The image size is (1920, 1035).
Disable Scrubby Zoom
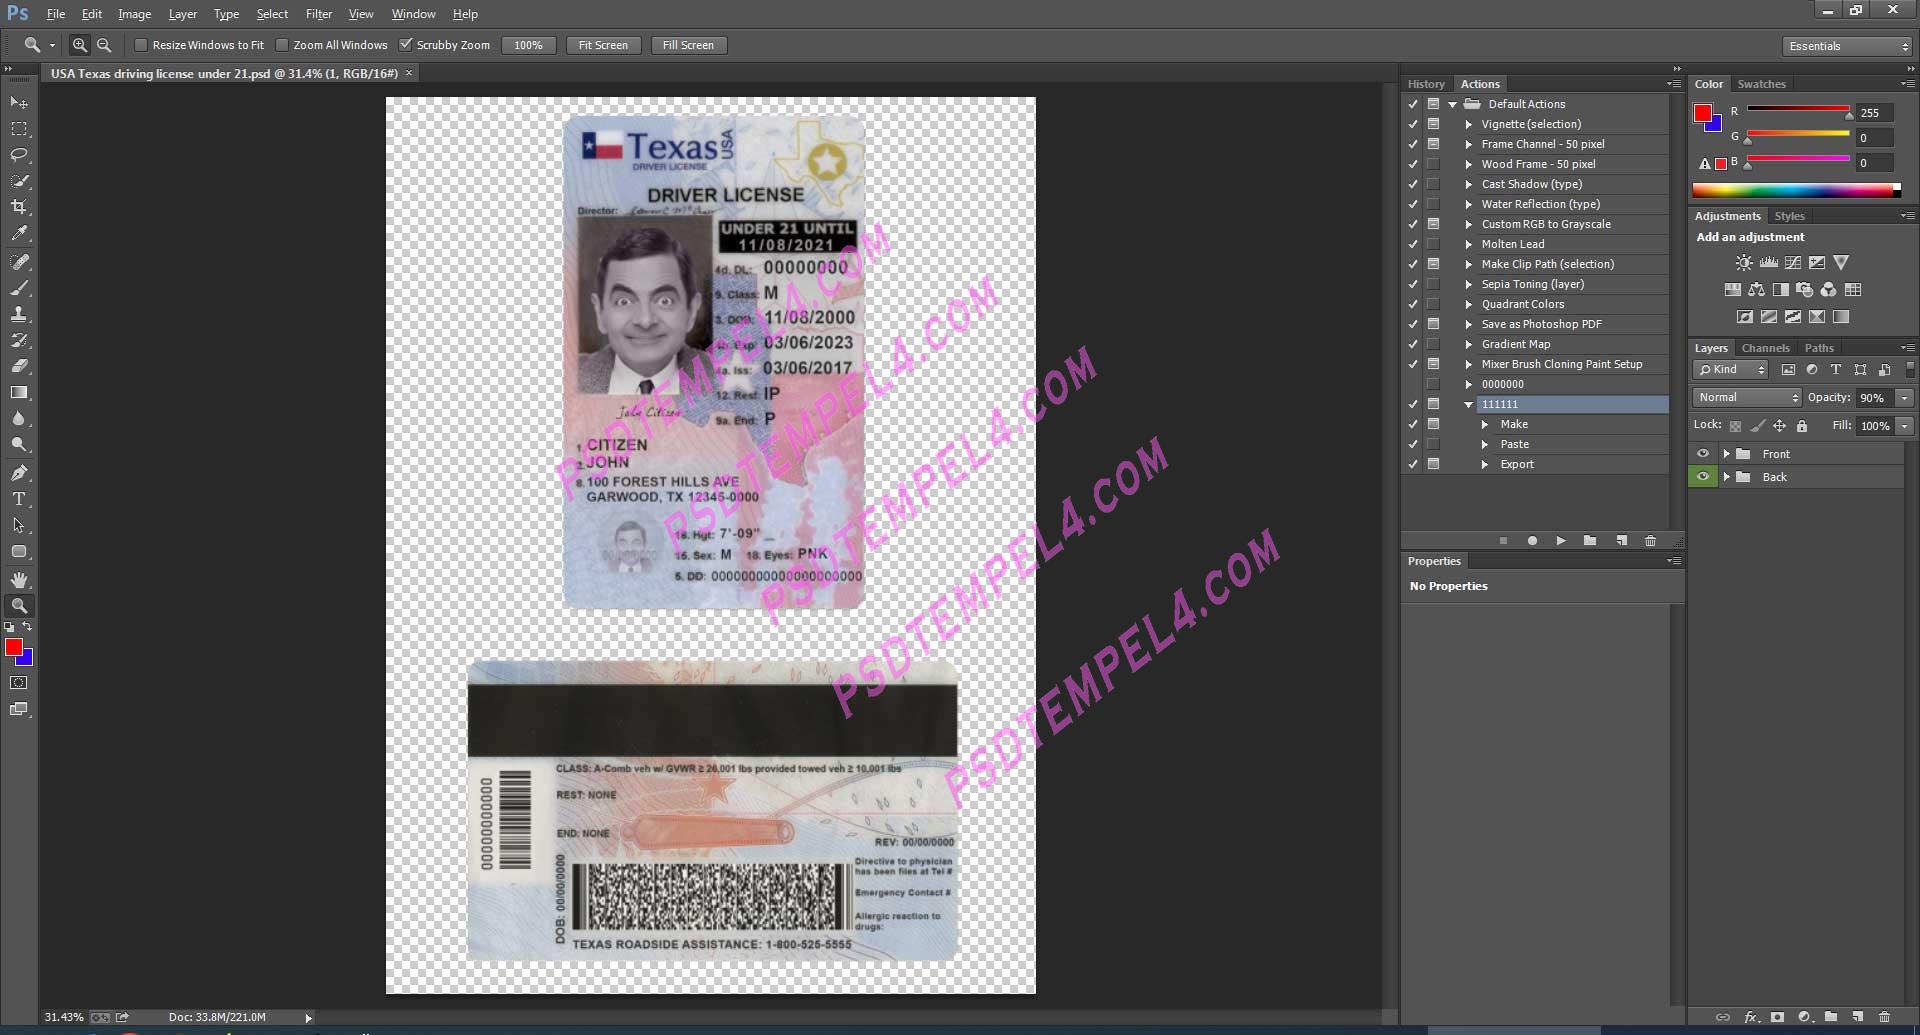point(406,44)
